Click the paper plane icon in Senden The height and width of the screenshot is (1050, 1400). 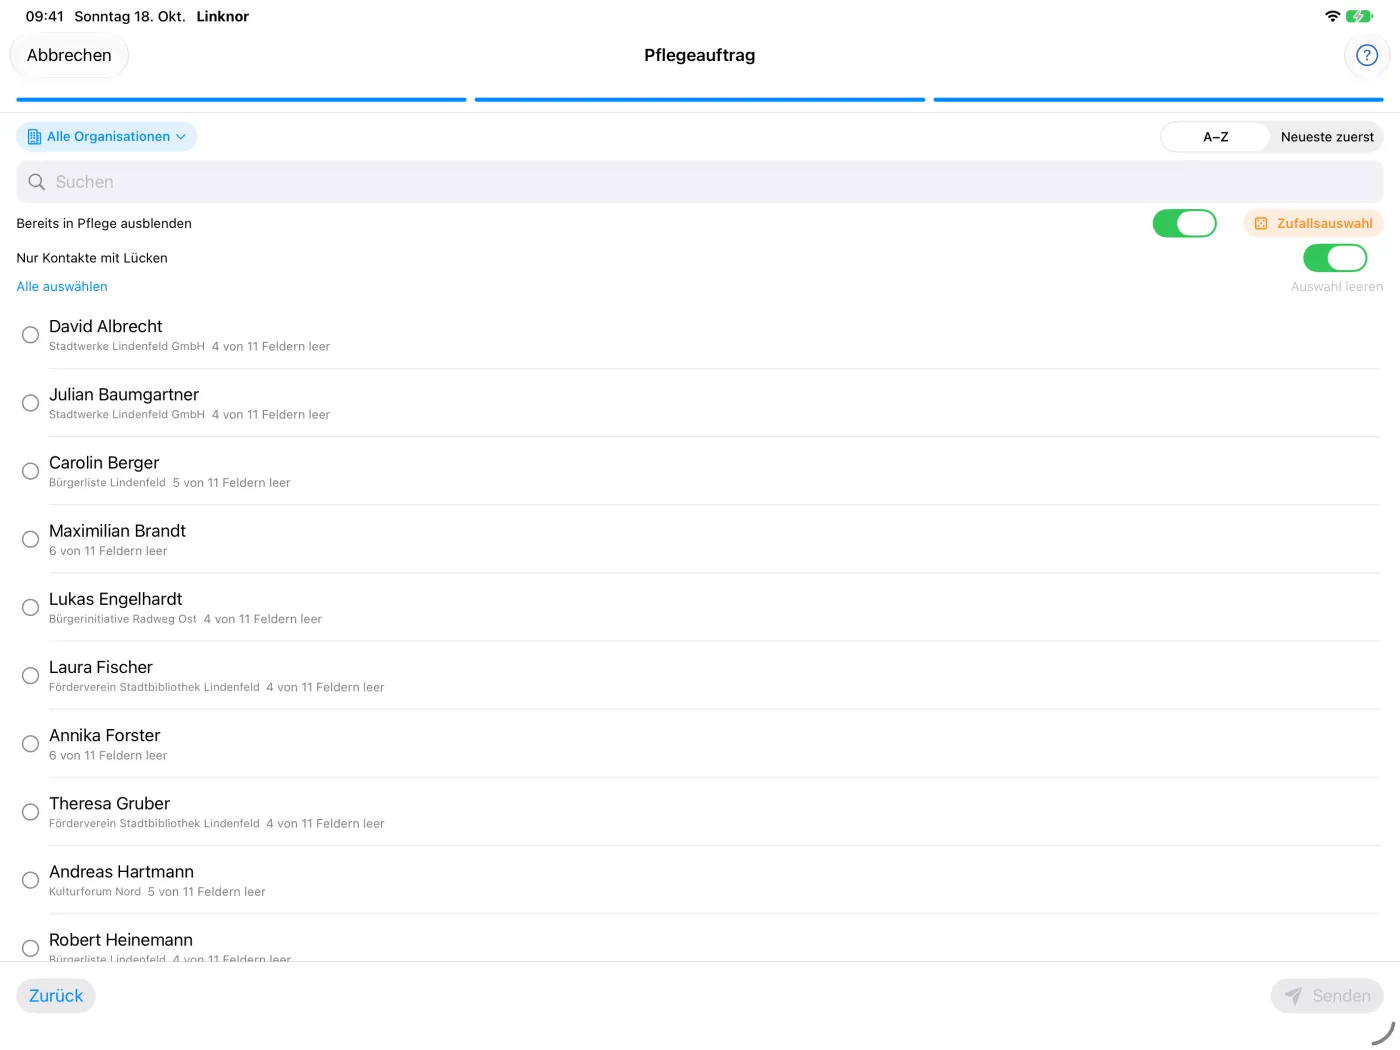pyautogui.click(x=1293, y=996)
